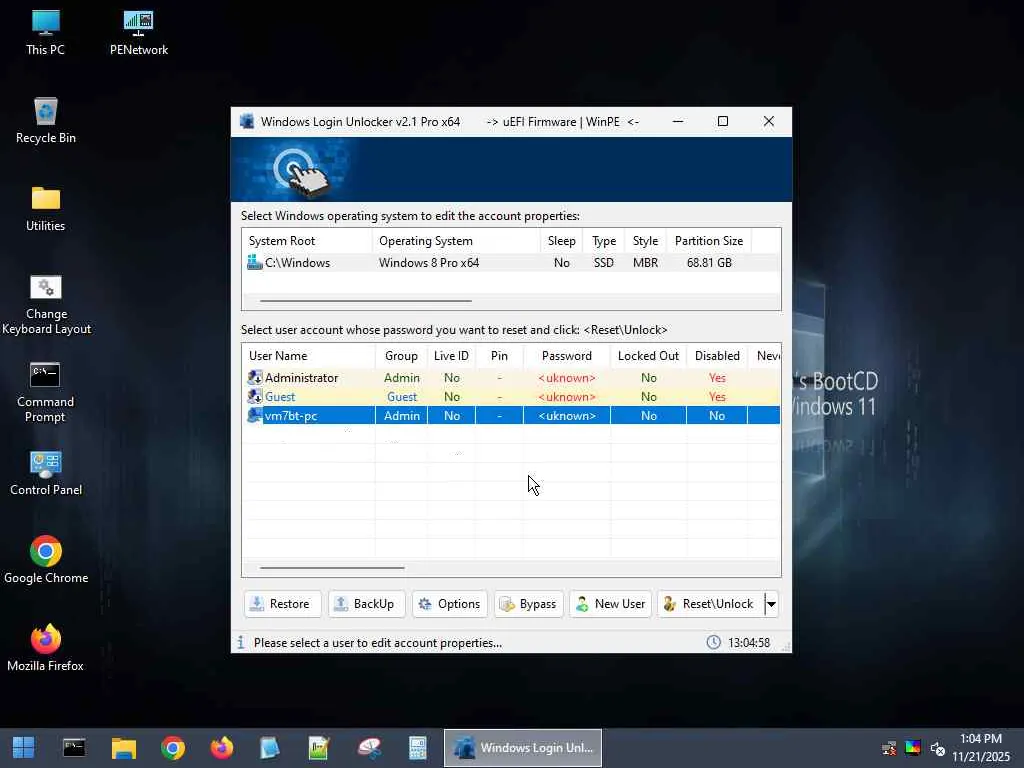Select the C:\Windows system root row
The image size is (1024, 768).
pyautogui.click(x=511, y=263)
